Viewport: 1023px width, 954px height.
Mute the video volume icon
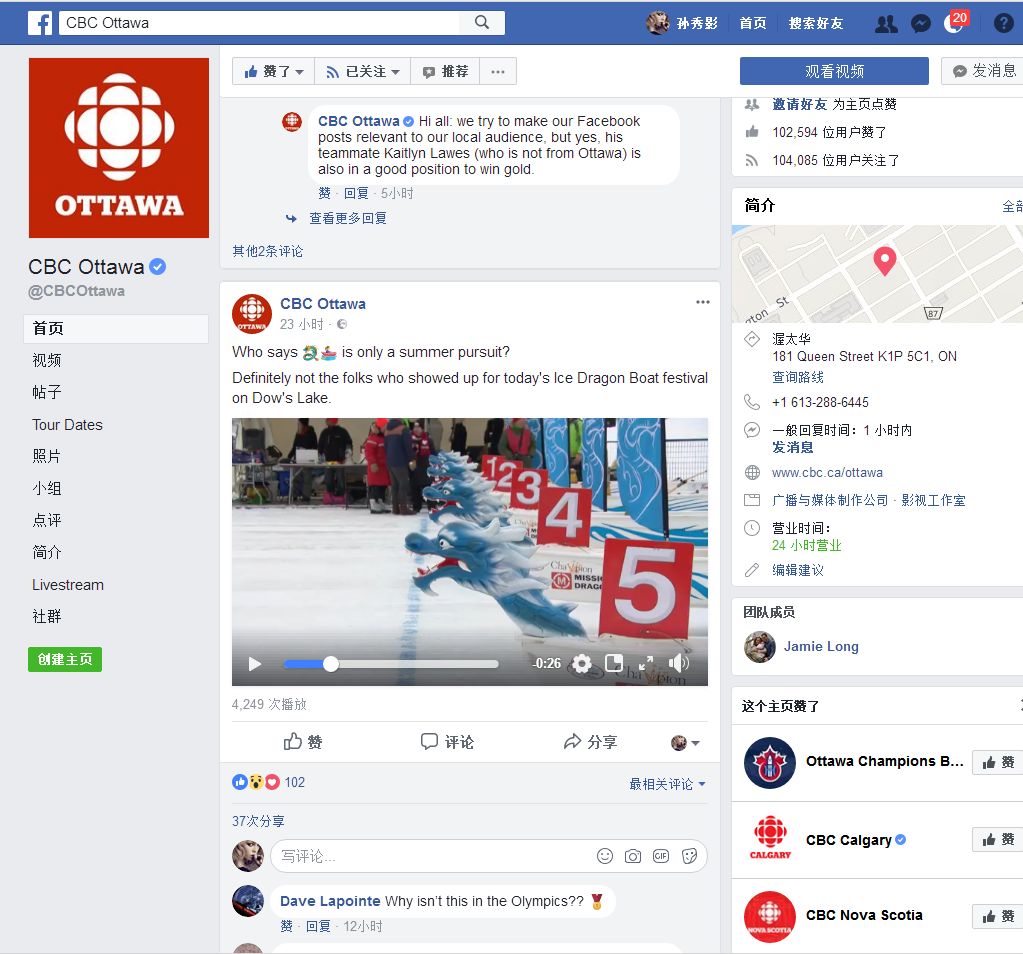pyautogui.click(x=678, y=664)
